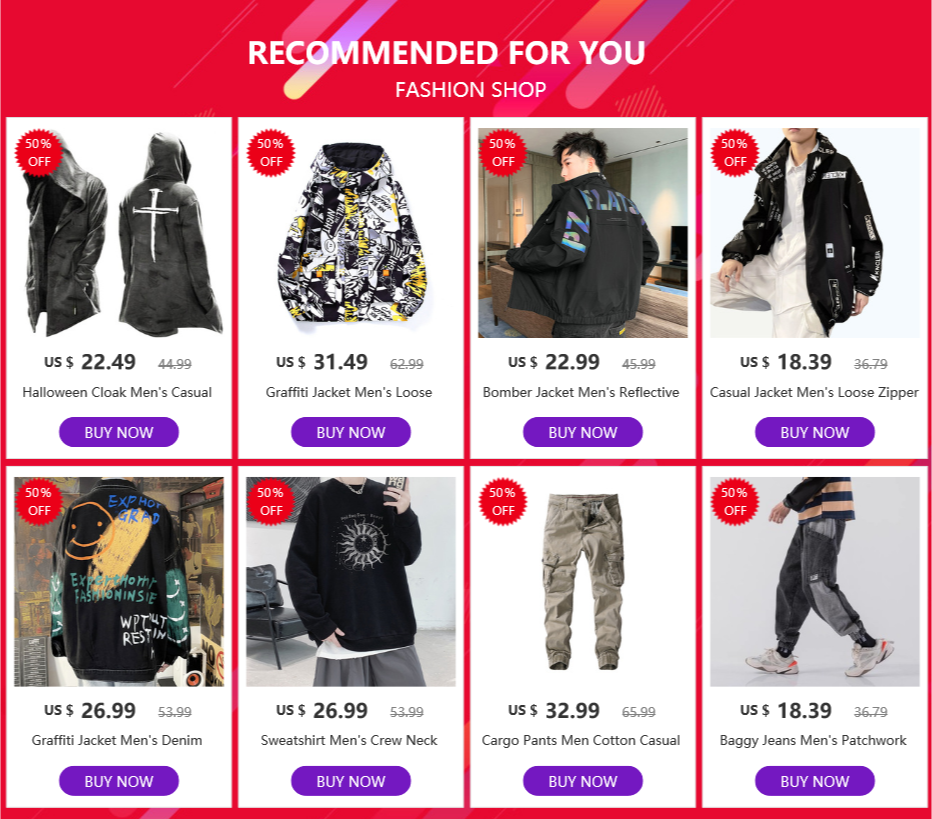Open the yellow Graffiti Jacket hoodie image

[351, 233]
